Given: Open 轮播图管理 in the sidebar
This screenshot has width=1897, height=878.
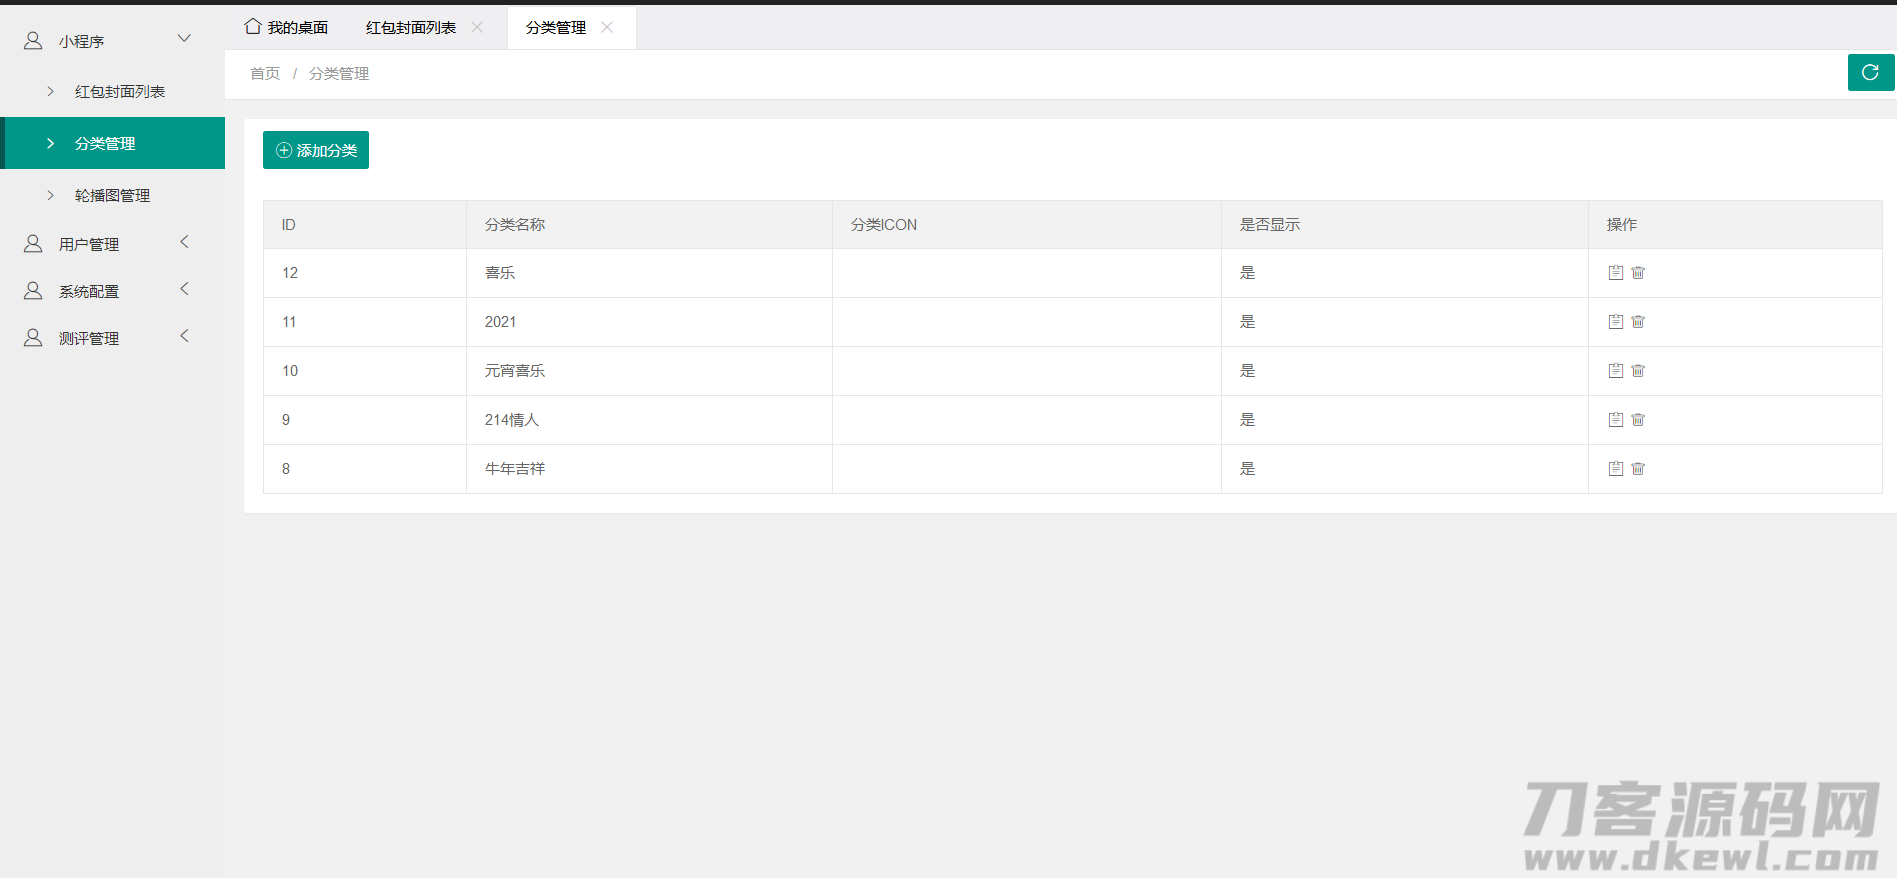Looking at the screenshot, I should pyautogui.click(x=112, y=195).
